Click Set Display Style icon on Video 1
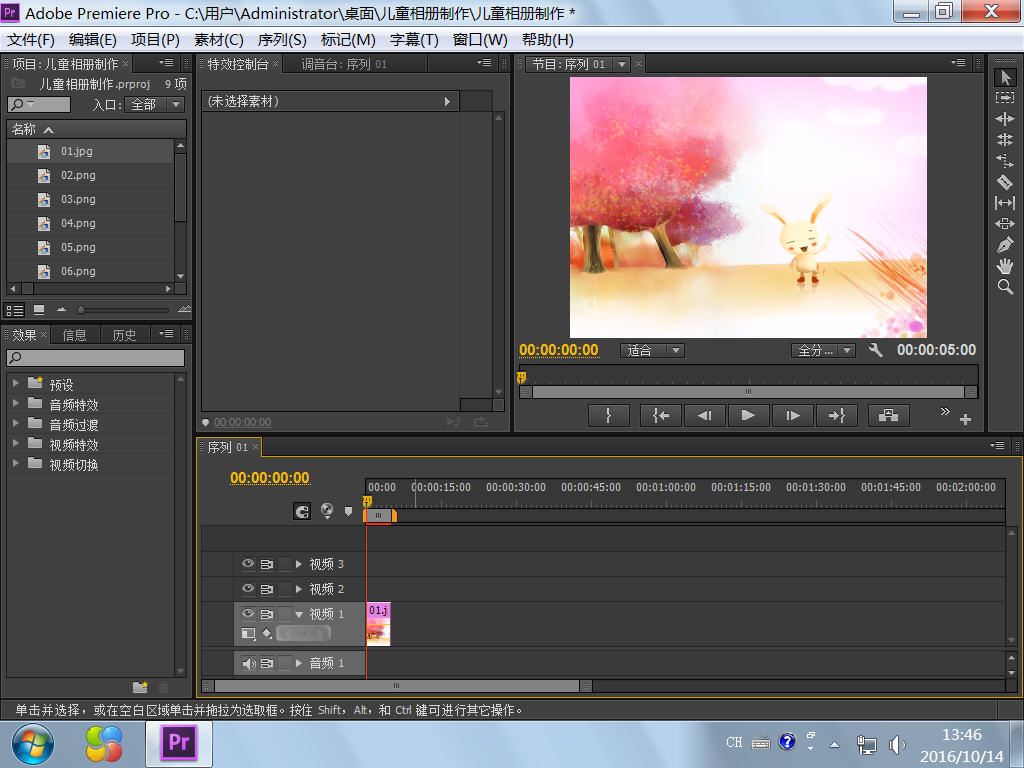This screenshot has width=1024, height=768. point(248,633)
